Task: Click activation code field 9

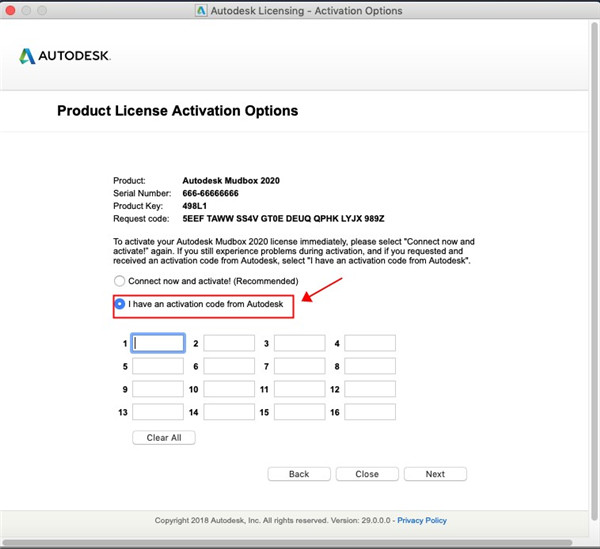Action: (158, 389)
